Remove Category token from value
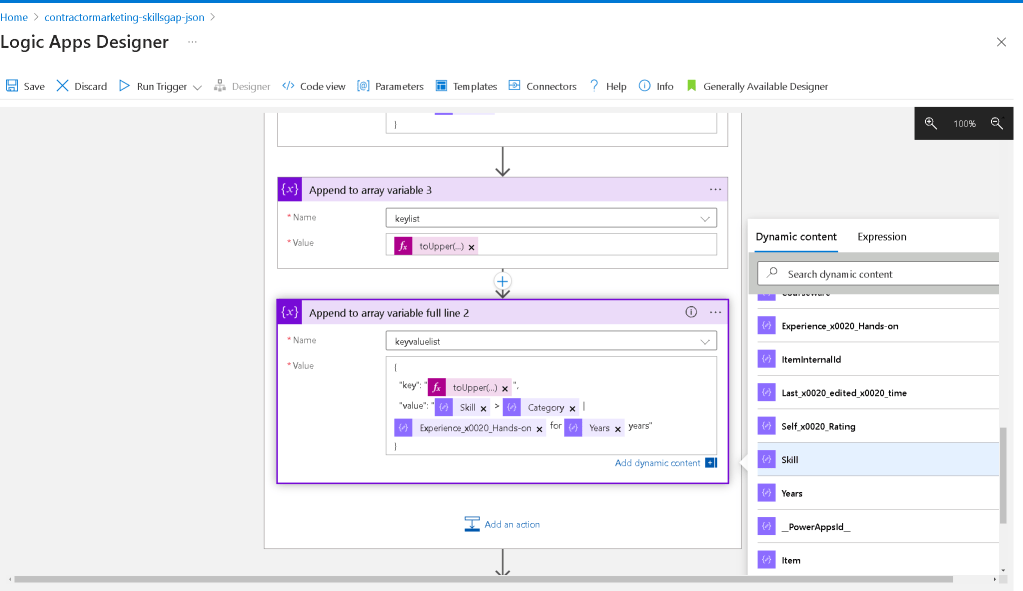The image size is (1023, 591). [572, 408]
